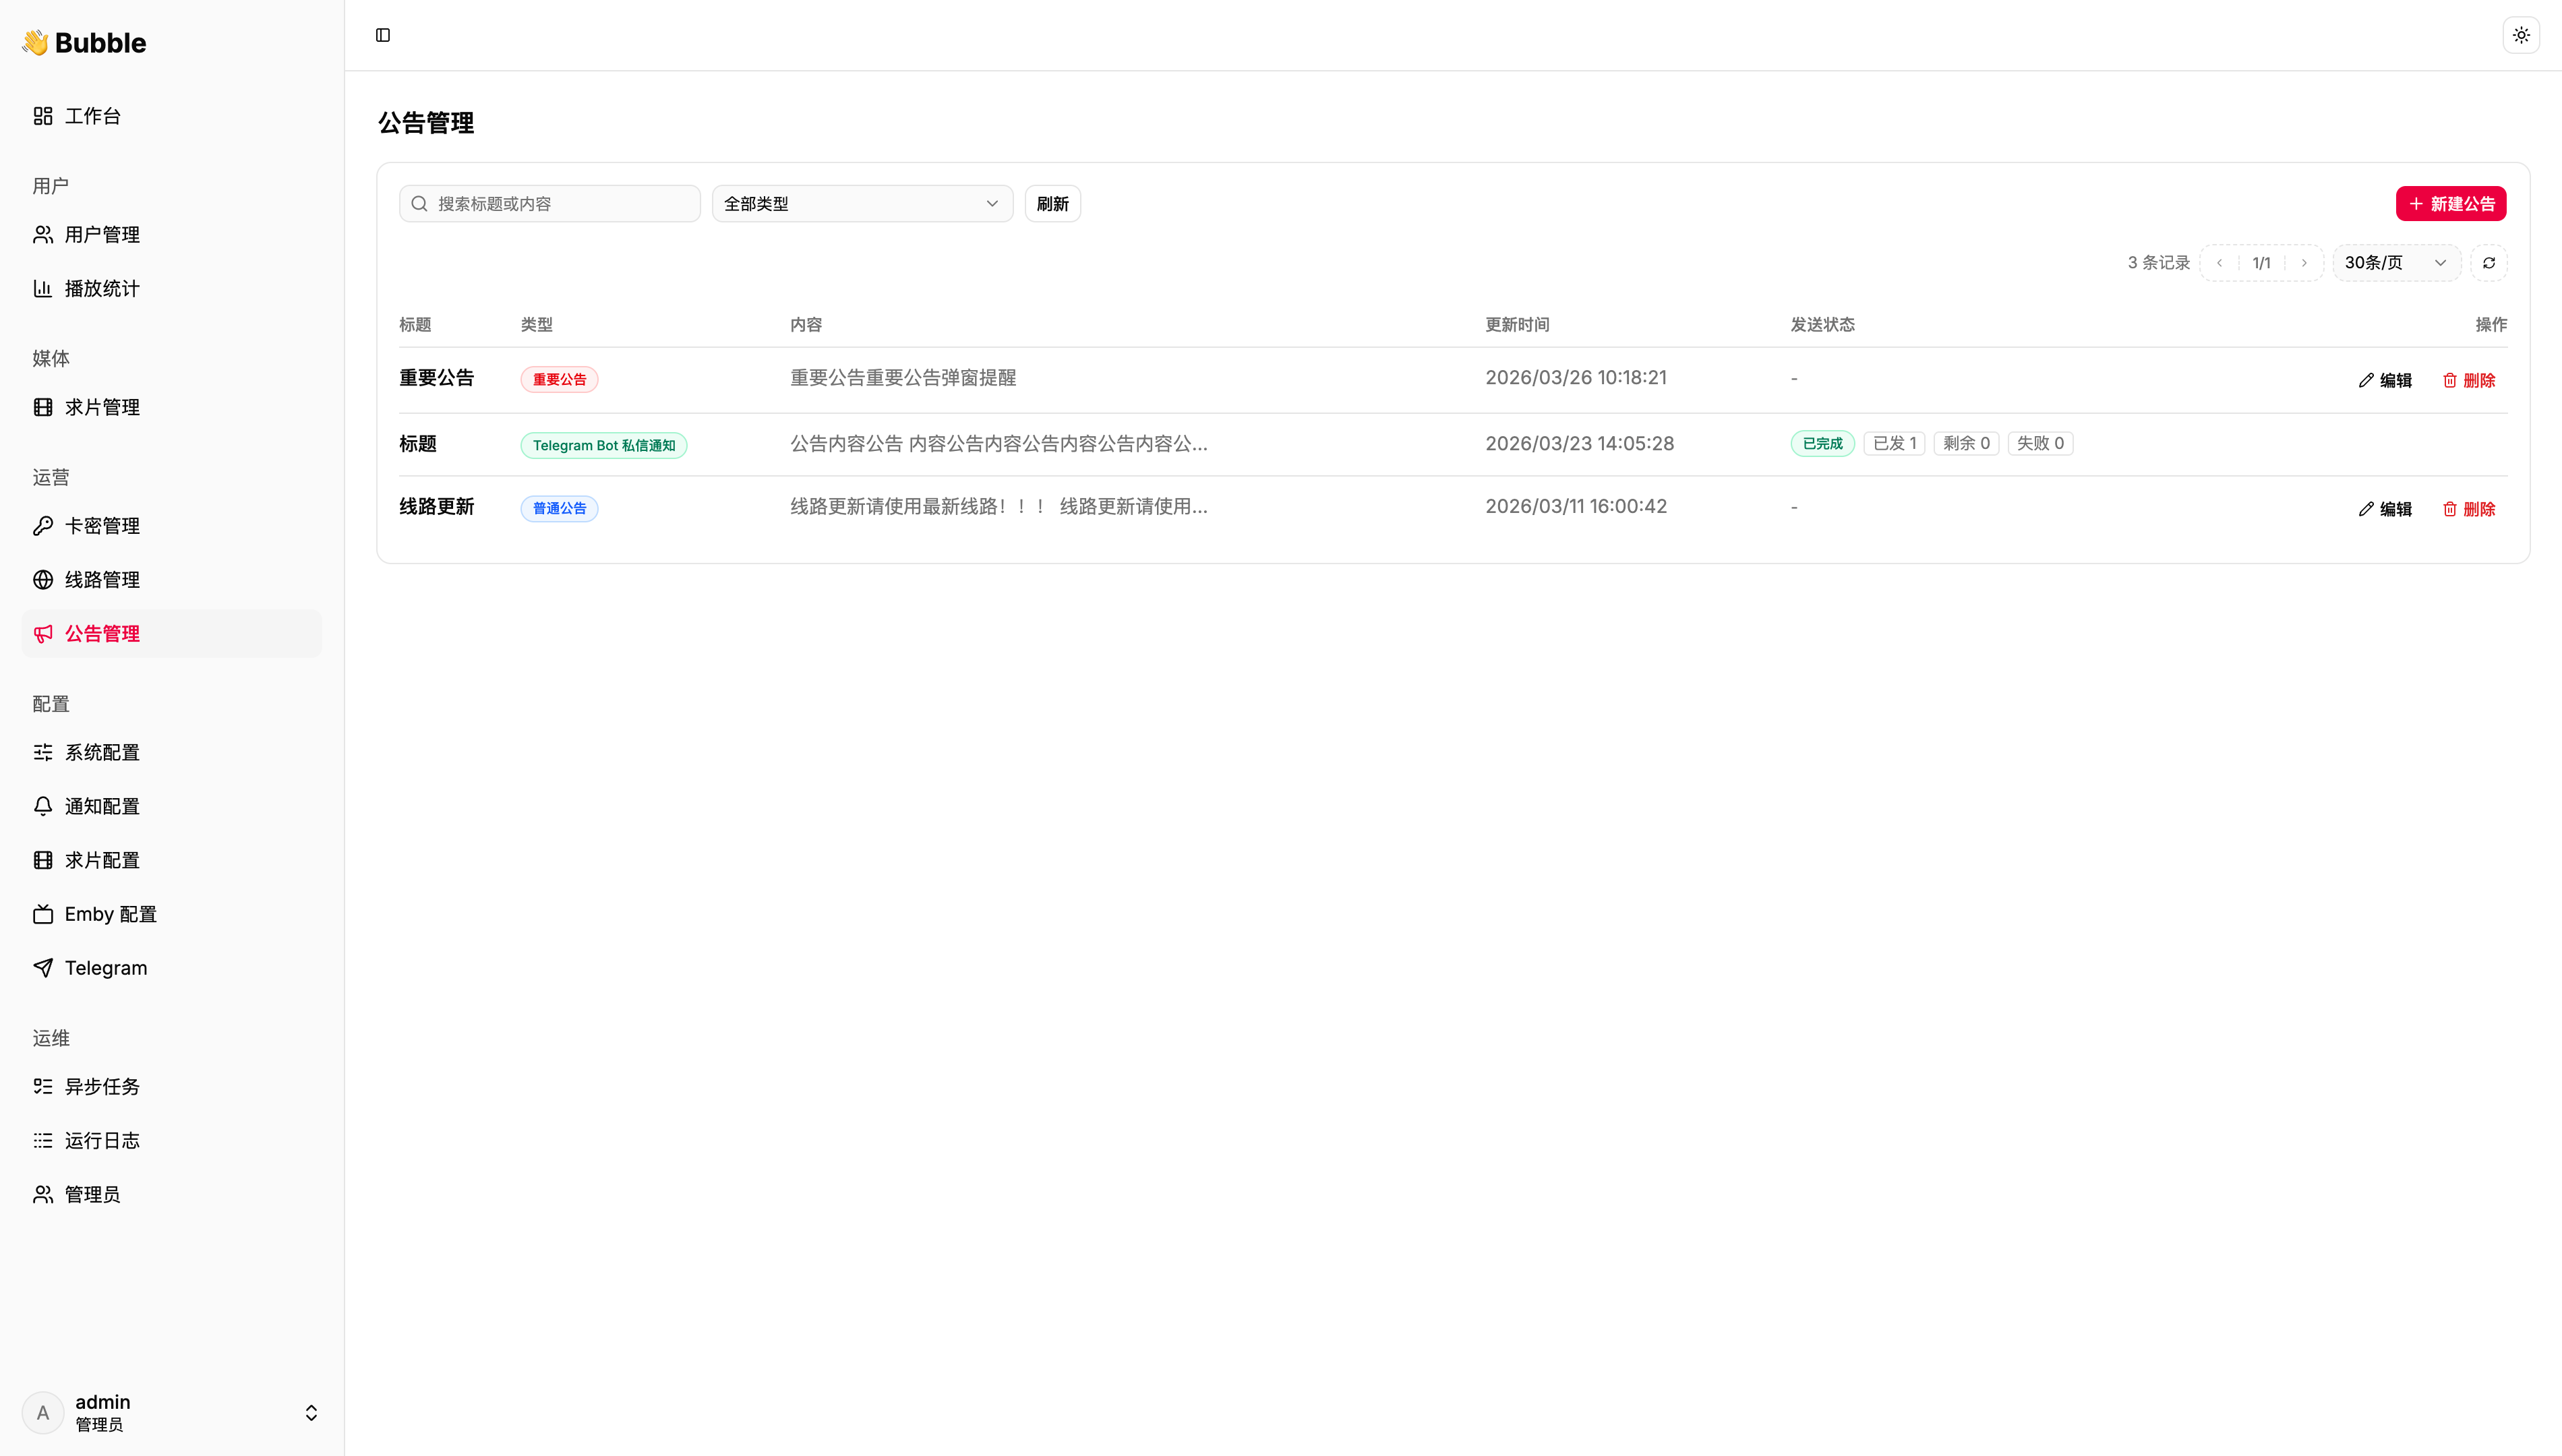The height and width of the screenshot is (1456, 2562).
Task: Go to next page arrow
Action: point(2304,263)
